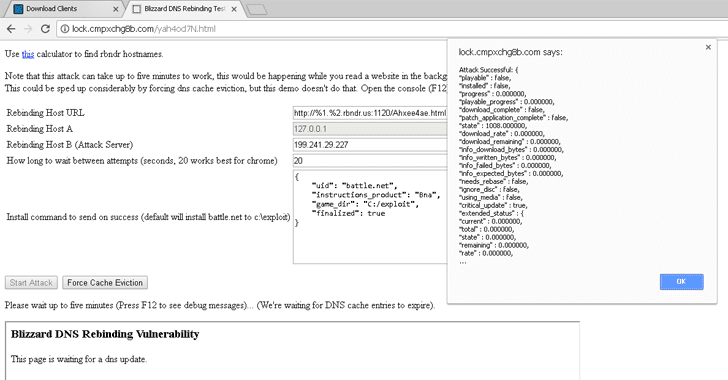Click OK in the Attack Successful dialog
728x380 pixels.
click(681, 282)
